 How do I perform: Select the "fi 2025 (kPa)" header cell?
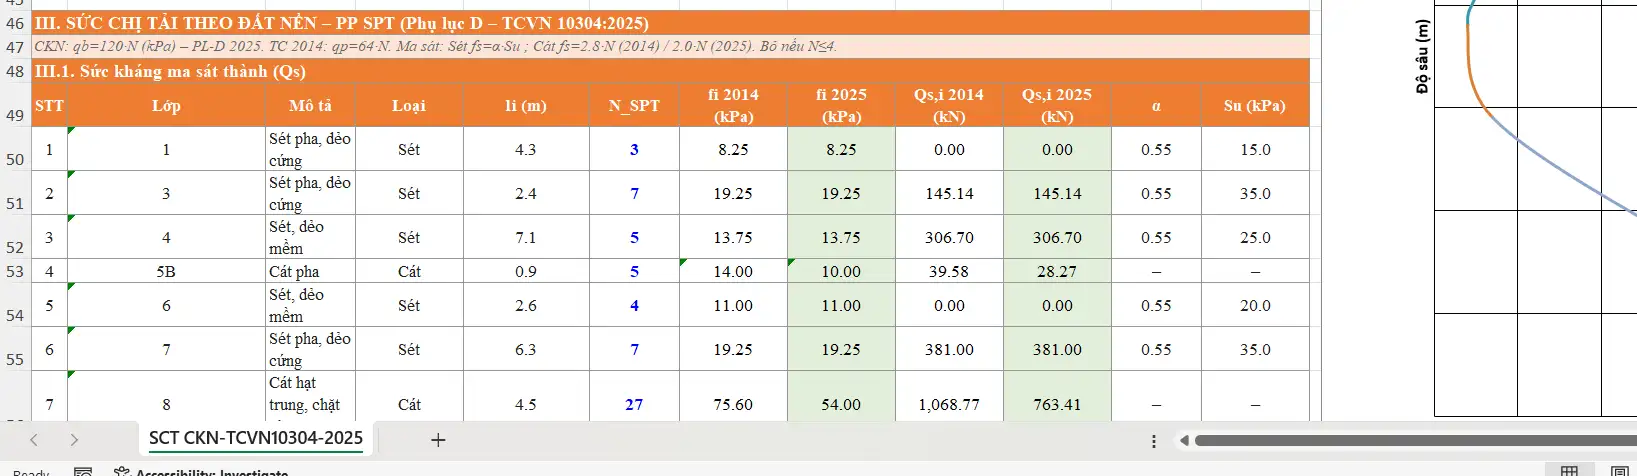pyautogui.click(x=841, y=105)
